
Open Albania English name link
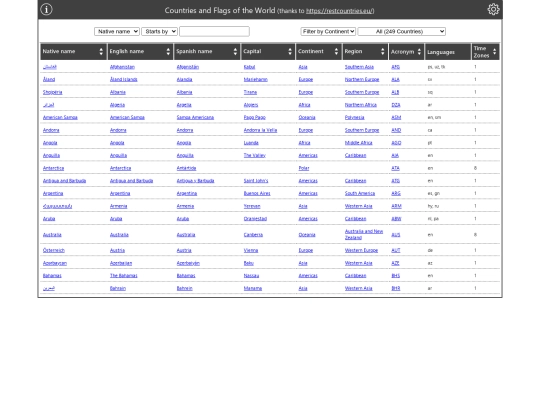(x=118, y=92)
